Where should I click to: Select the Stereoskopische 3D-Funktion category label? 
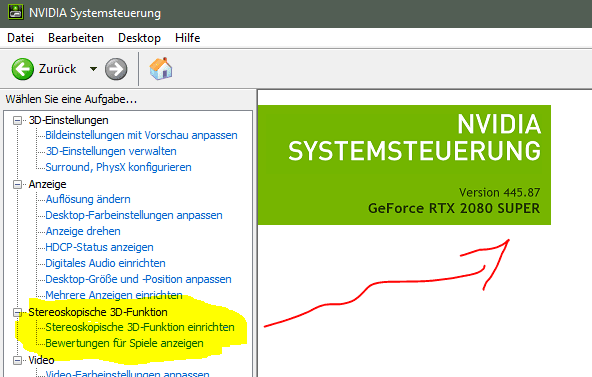pos(98,312)
